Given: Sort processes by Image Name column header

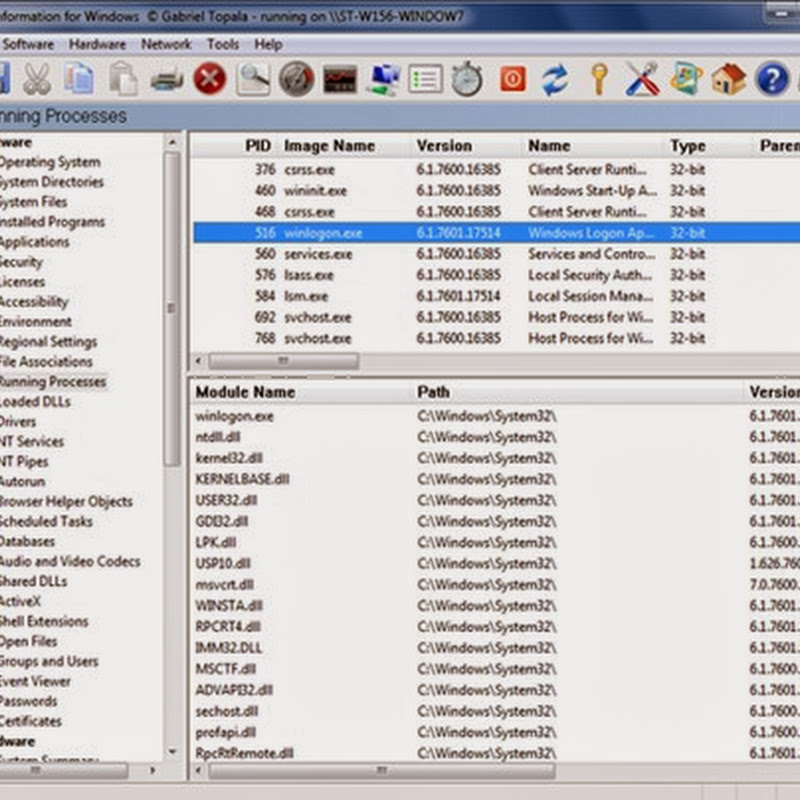Looking at the screenshot, I should (x=329, y=146).
